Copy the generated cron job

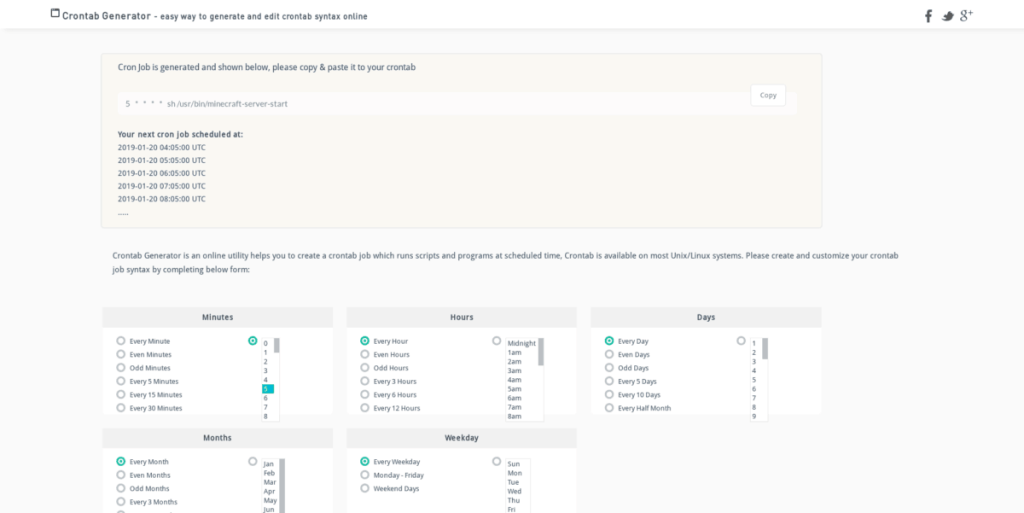point(768,96)
